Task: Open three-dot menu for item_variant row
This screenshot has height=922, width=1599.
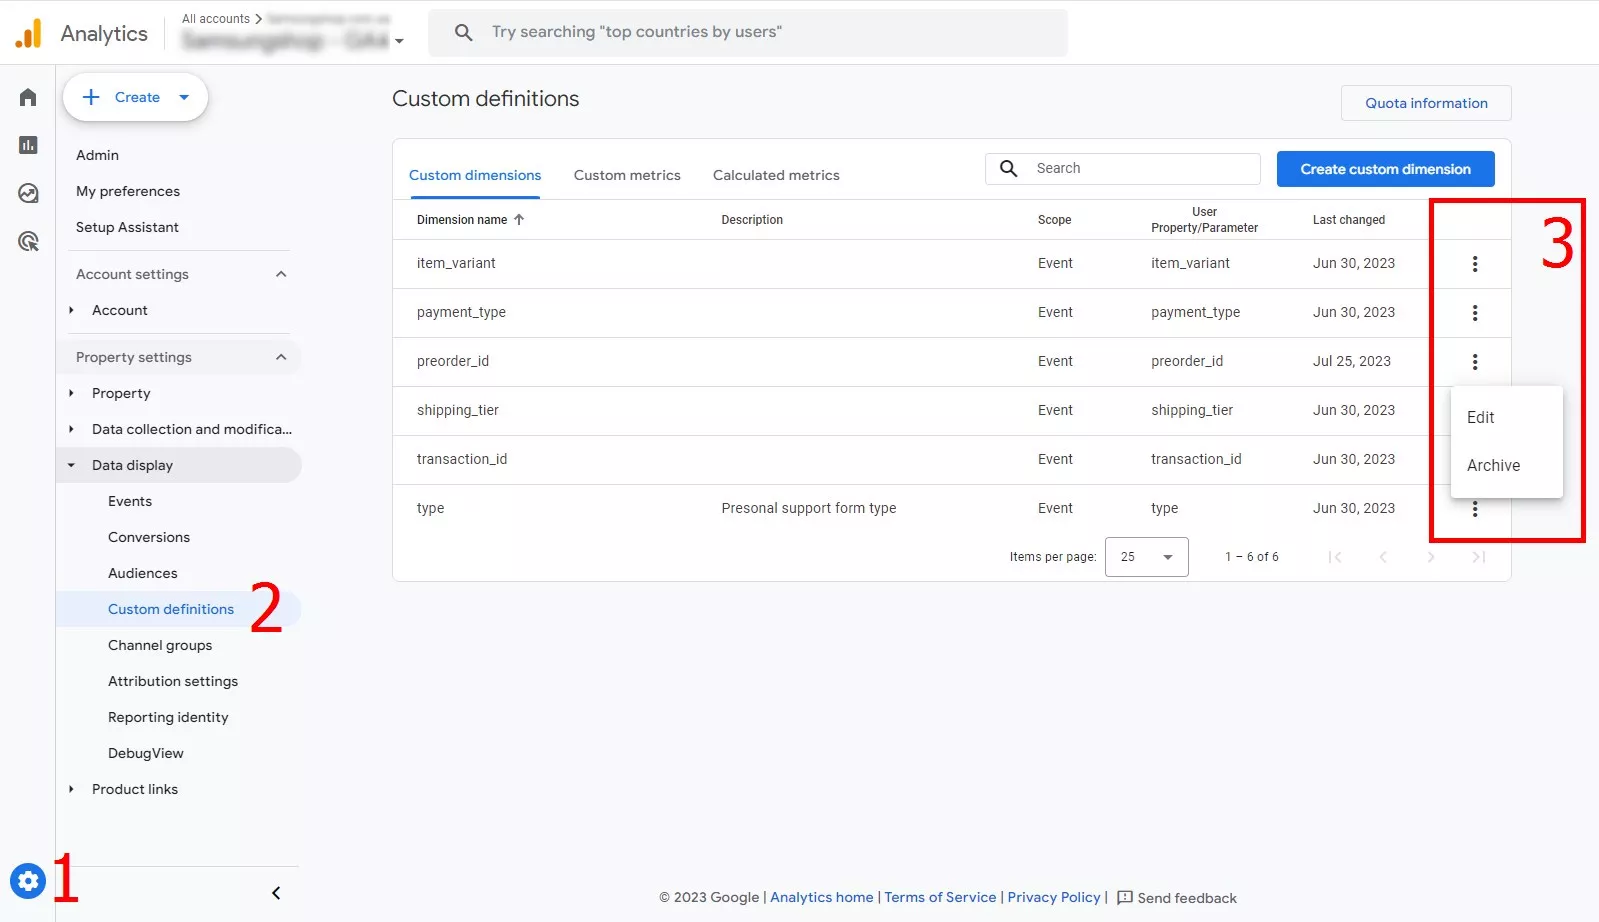Action: [1474, 264]
